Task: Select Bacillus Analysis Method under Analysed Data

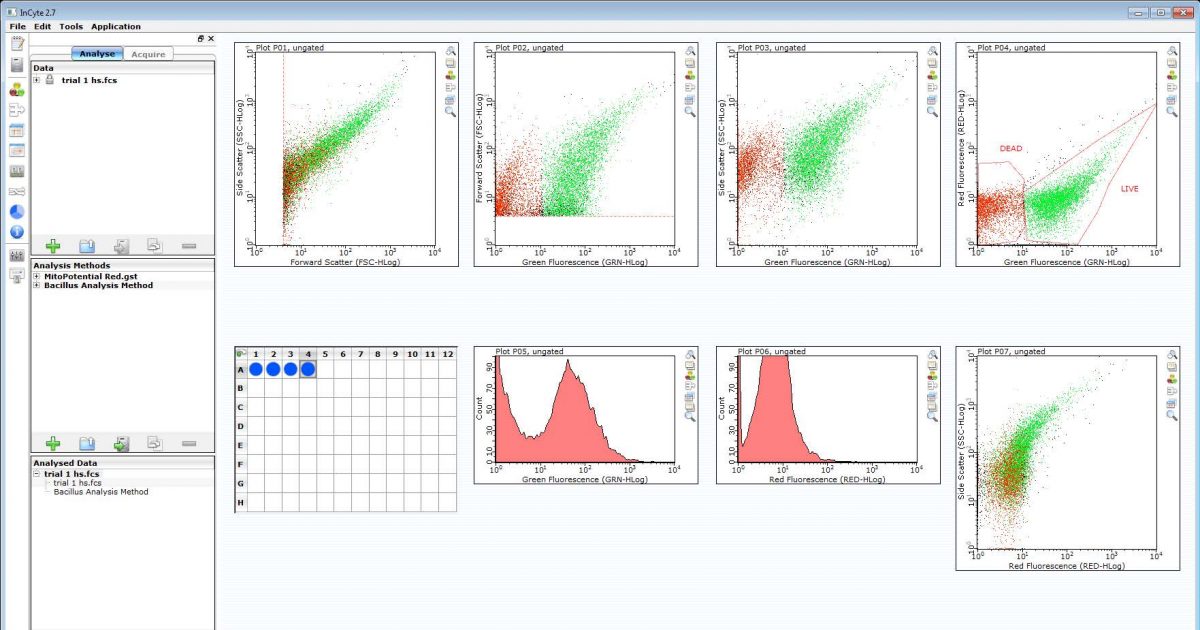Action: (103, 491)
